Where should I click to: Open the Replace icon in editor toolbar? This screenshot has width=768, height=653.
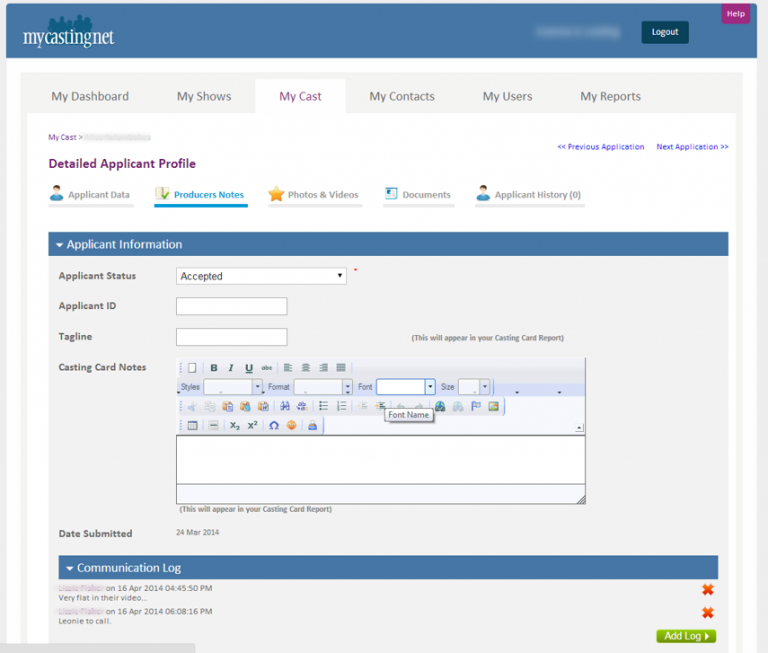pos(302,406)
